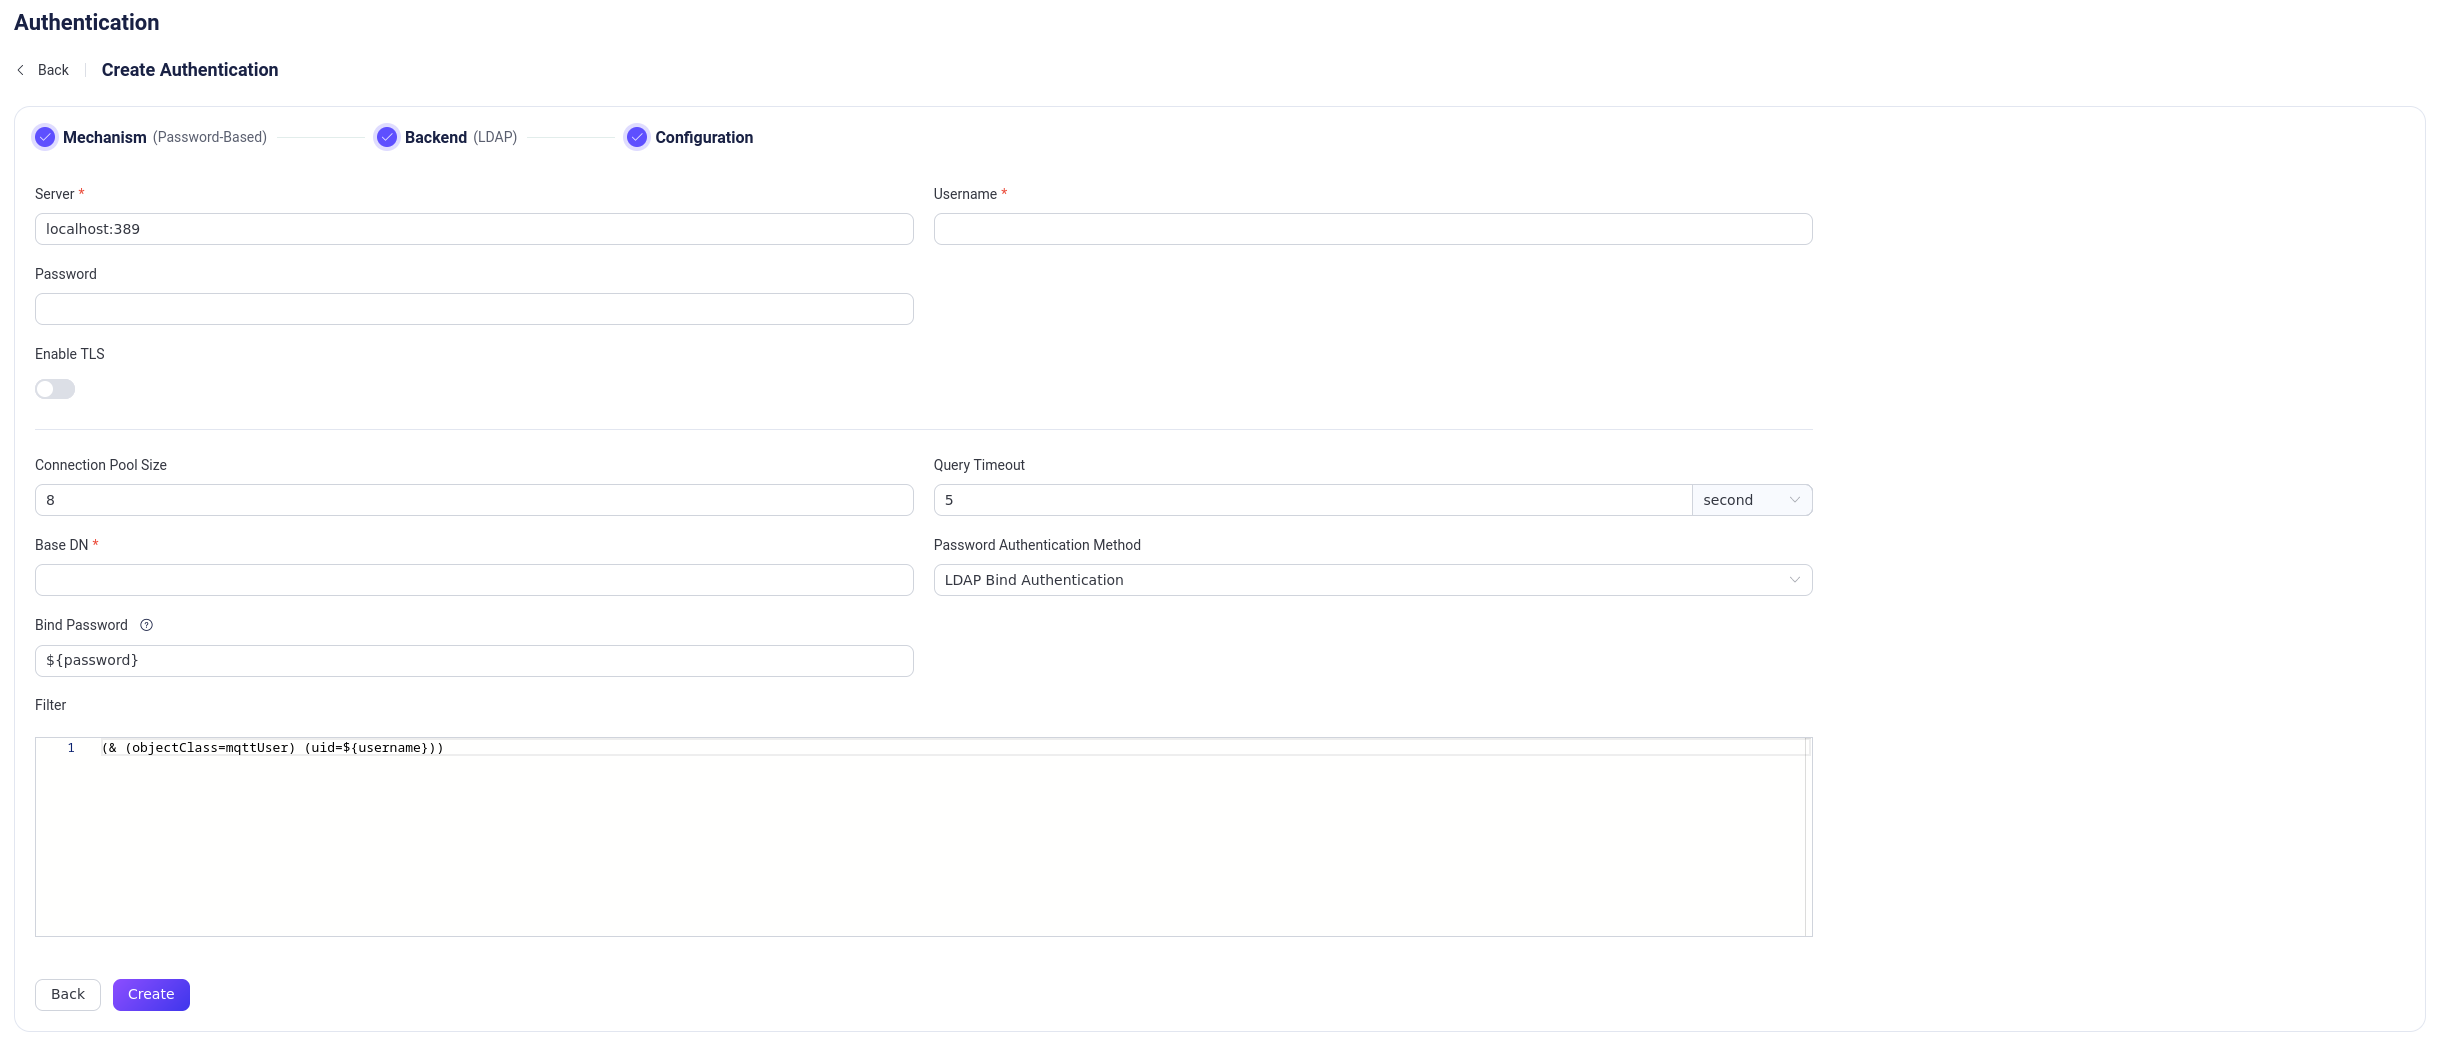Expand the Password Authentication Method dropdown
Screen dimensions: 2439x1057
1372,580
